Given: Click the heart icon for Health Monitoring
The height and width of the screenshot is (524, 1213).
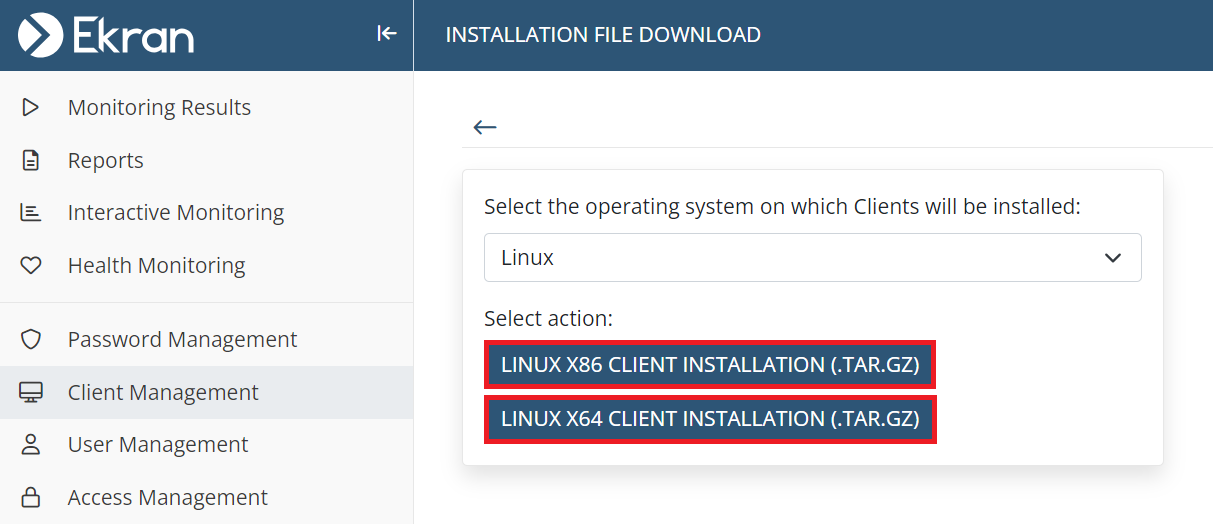Looking at the screenshot, I should point(31,265).
